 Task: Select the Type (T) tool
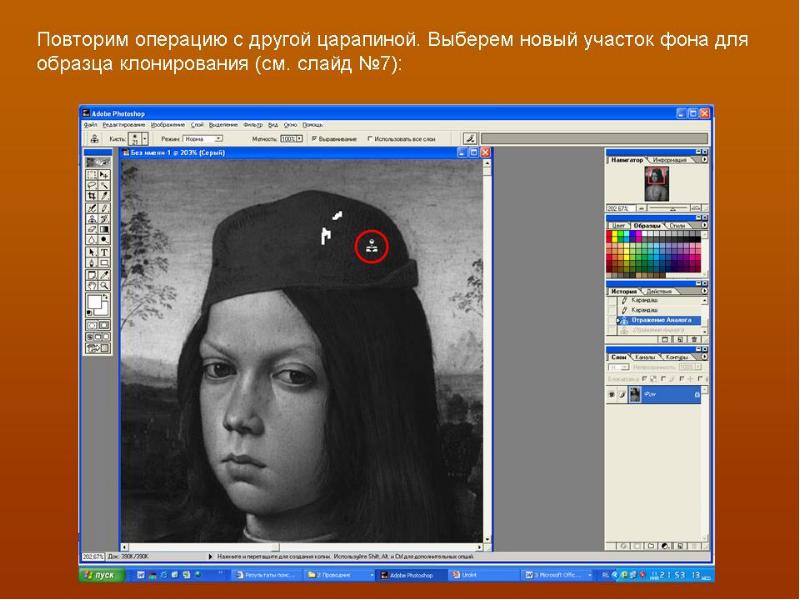[x=104, y=252]
